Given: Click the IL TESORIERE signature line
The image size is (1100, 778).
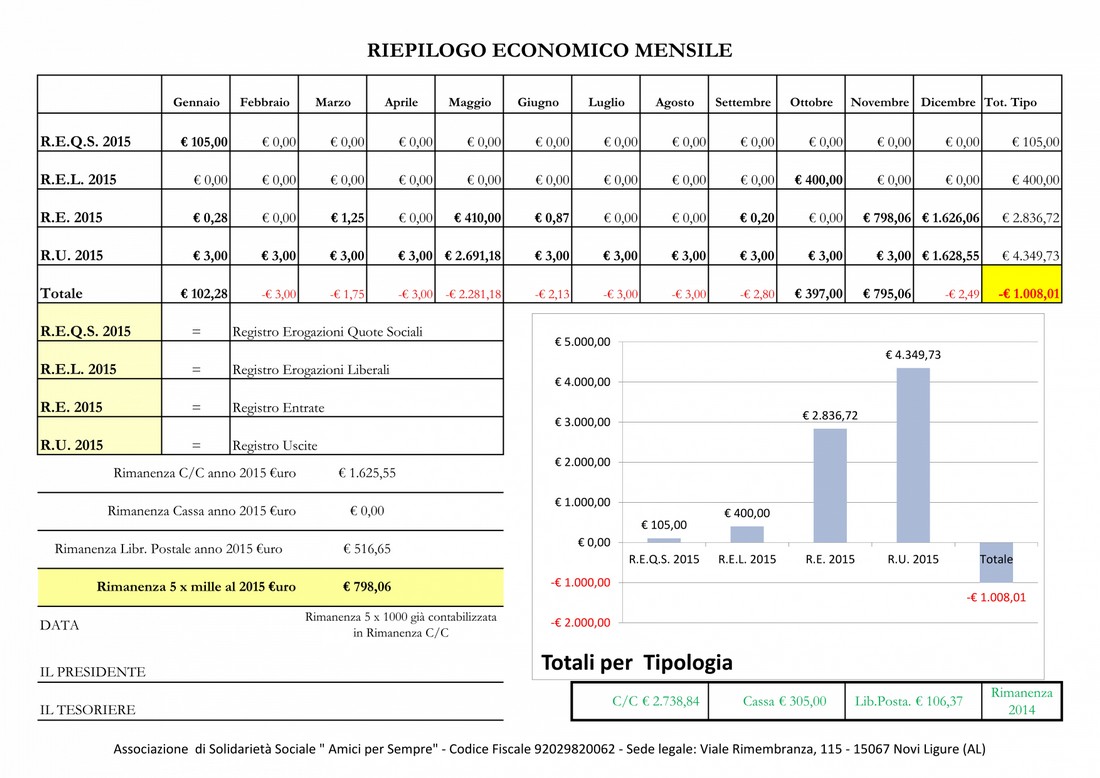Looking at the screenshot, I should click(270, 709).
